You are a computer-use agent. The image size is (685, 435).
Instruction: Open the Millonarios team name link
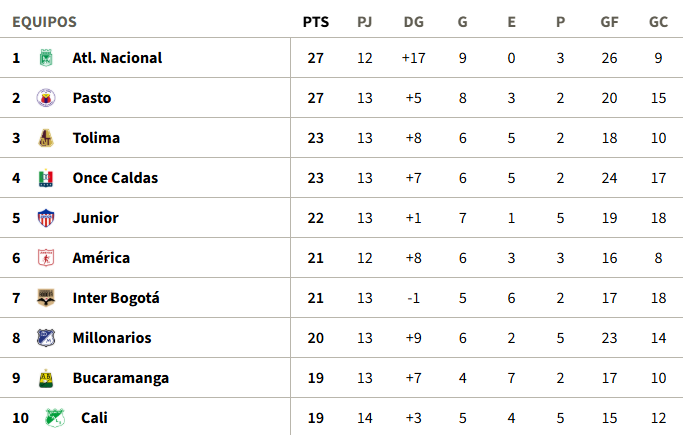112,338
